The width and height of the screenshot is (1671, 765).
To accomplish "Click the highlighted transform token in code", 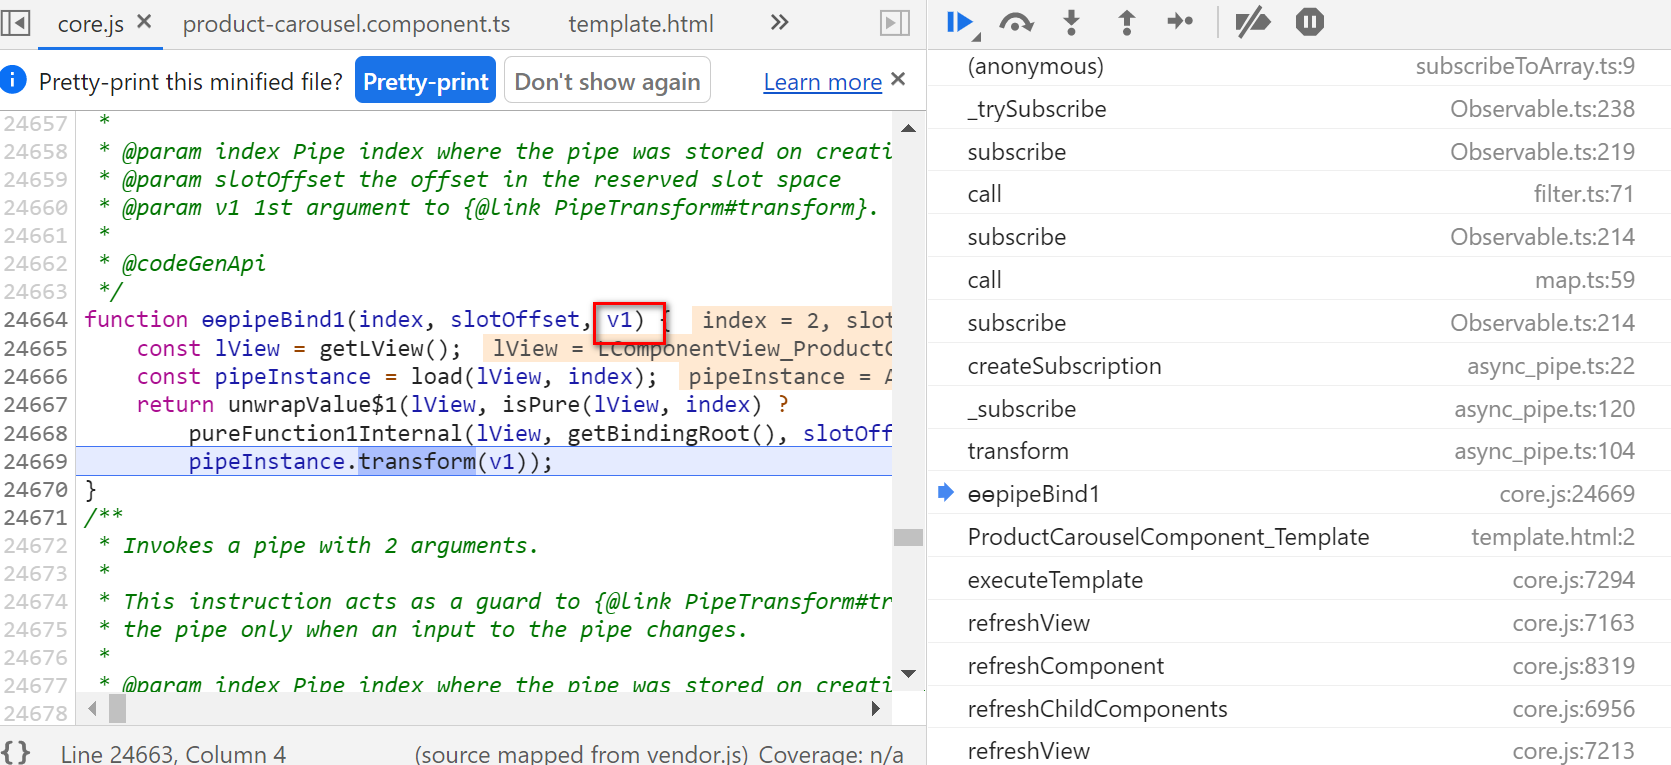I will [417, 461].
